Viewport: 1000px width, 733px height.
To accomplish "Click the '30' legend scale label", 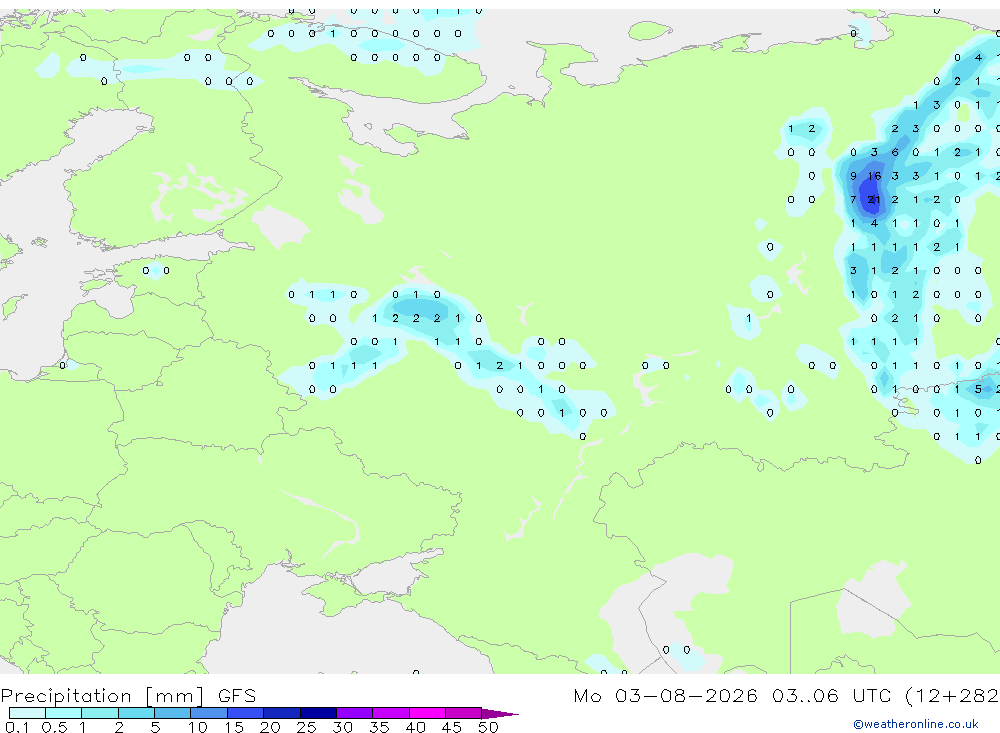I will click(342, 727).
